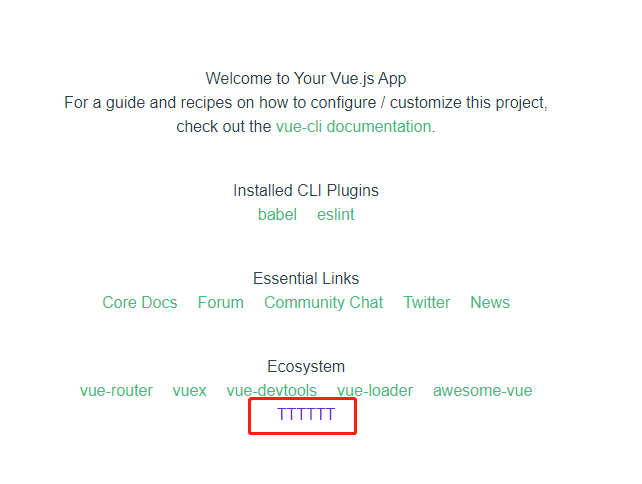Image resolution: width=642 pixels, height=484 pixels.
Task: Open the vuex link
Action: pyautogui.click(x=190, y=391)
